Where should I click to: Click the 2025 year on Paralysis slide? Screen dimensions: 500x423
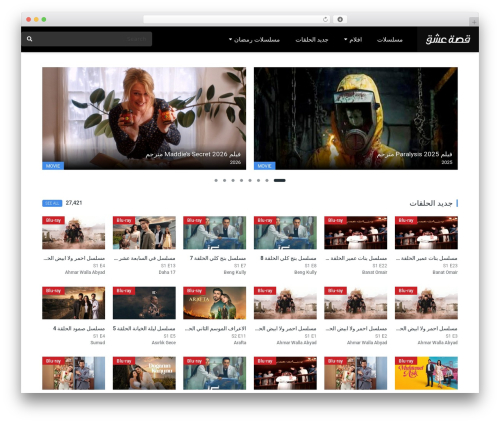[447, 162]
